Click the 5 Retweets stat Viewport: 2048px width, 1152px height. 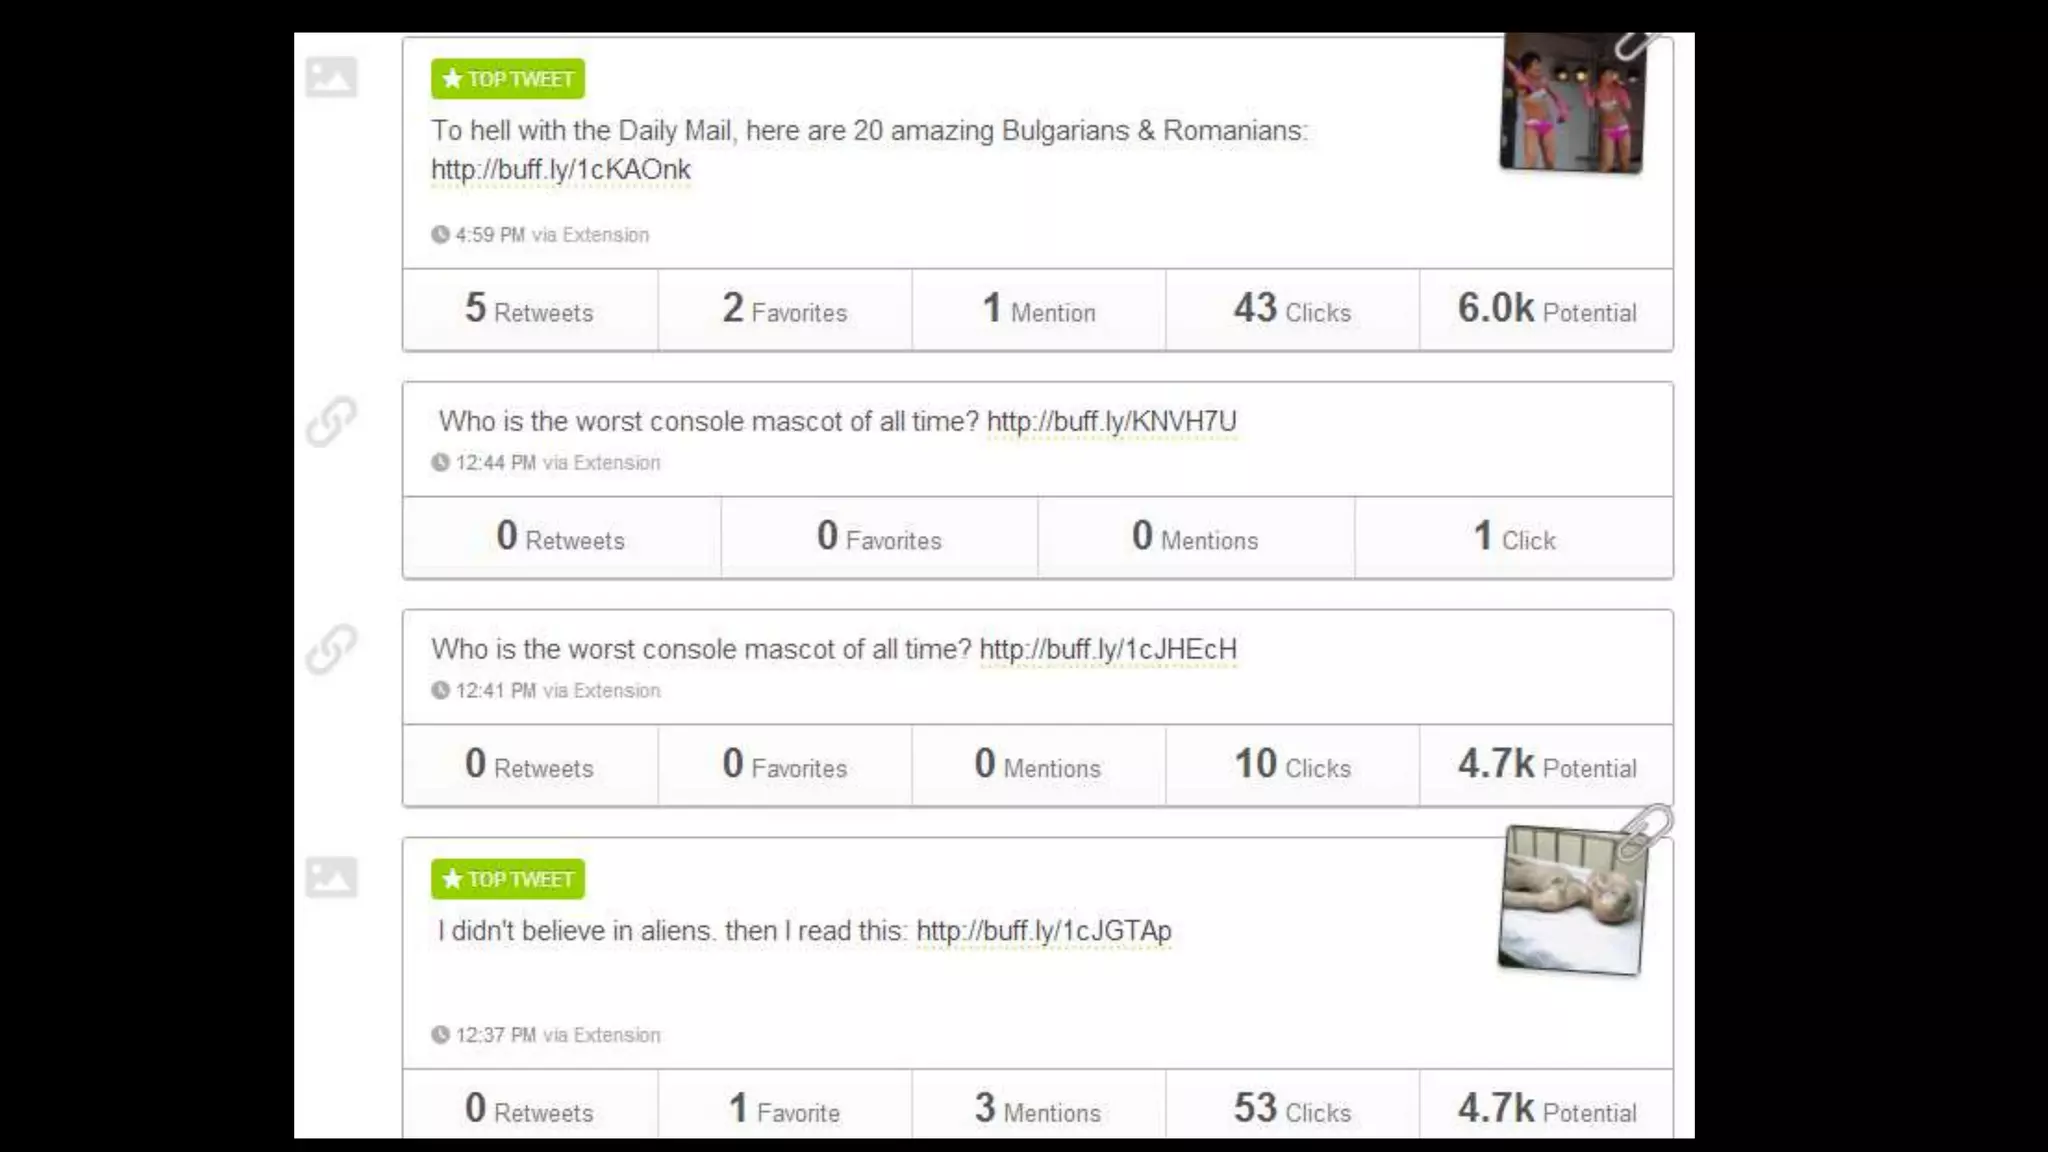click(529, 310)
